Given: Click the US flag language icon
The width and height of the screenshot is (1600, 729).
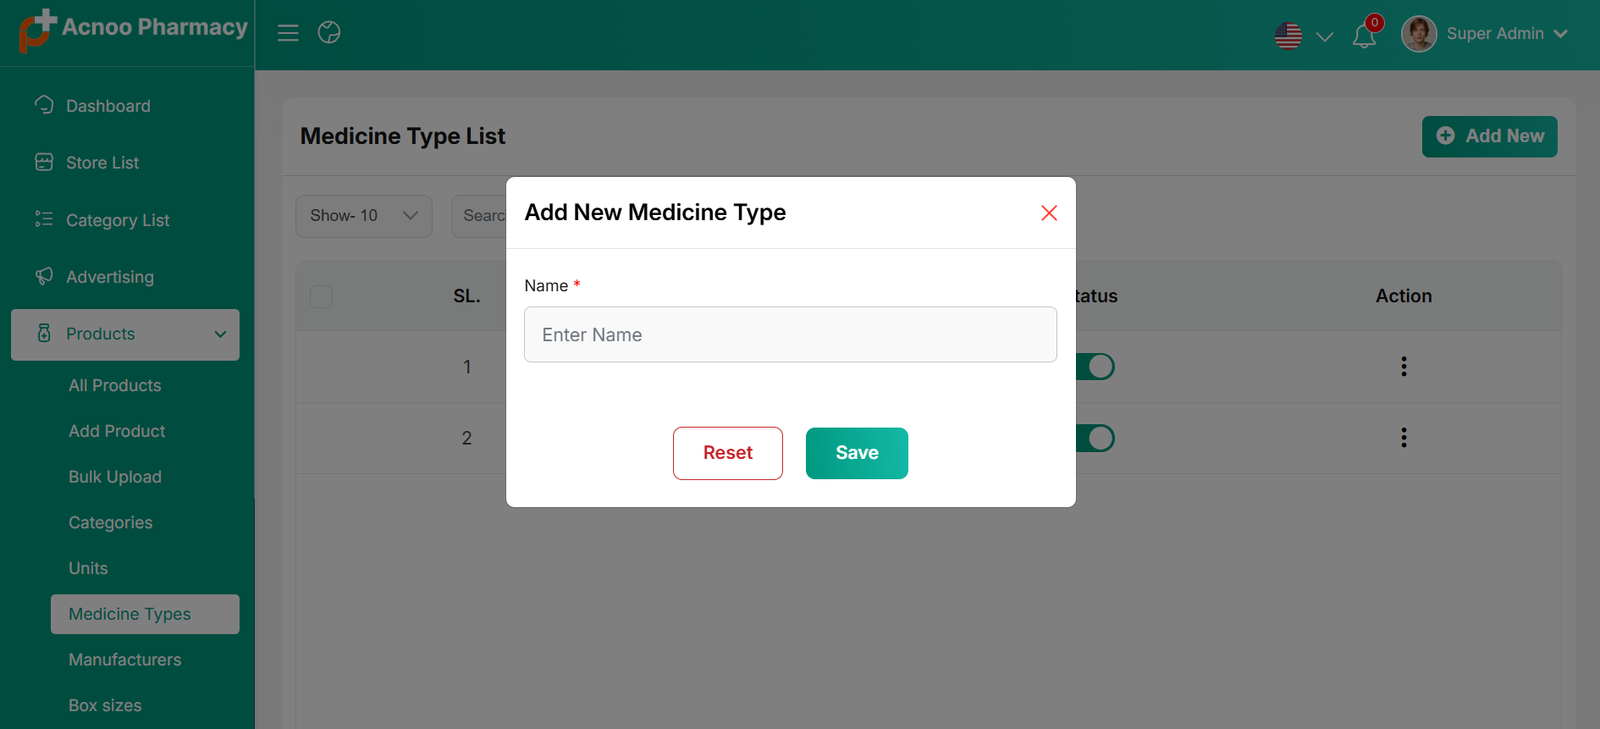Looking at the screenshot, I should point(1288,36).
